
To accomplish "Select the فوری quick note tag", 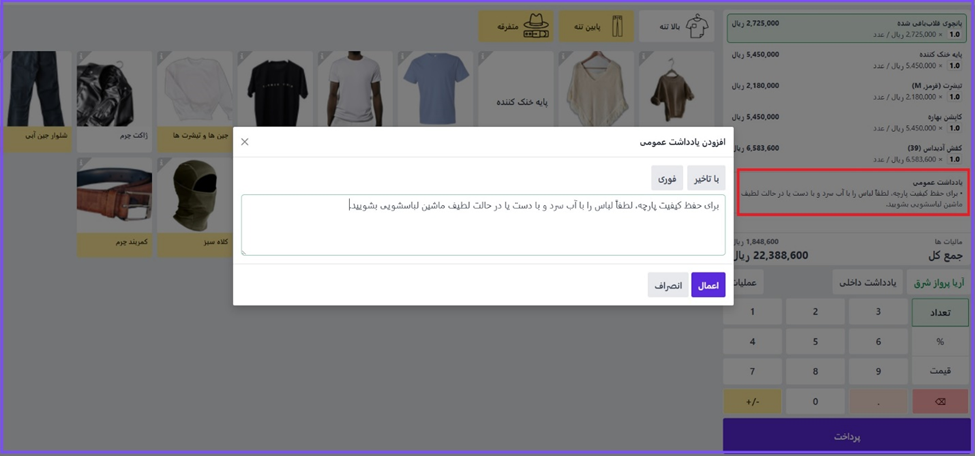I will (x=667, y=179).
